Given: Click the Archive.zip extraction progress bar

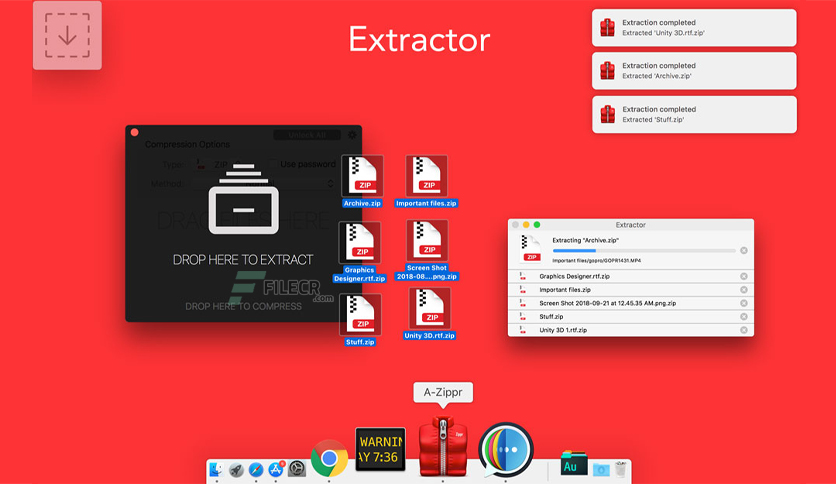Looking at the screenshot, I should 644,251.
